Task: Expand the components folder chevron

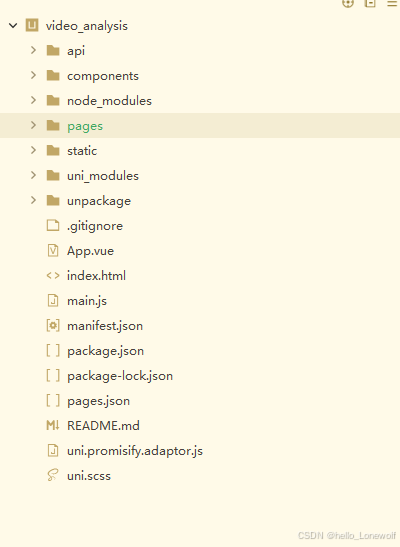Action: click(33, 75)
